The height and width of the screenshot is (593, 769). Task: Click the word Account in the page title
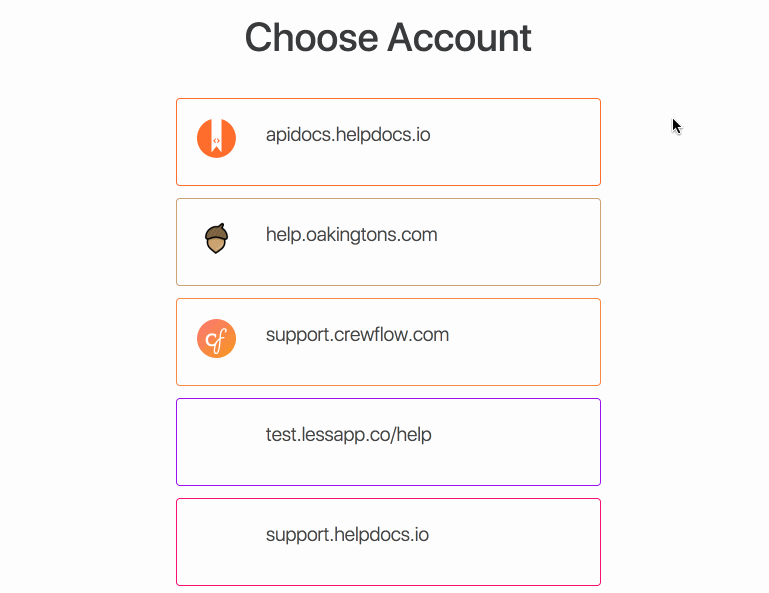(x=459, y=38)
